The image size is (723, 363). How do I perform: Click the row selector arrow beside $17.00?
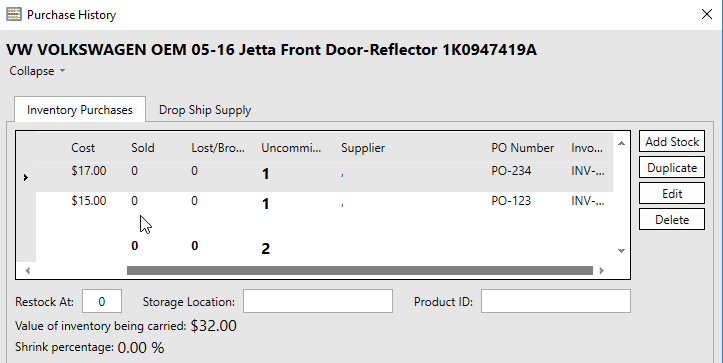tap(26, 177)
